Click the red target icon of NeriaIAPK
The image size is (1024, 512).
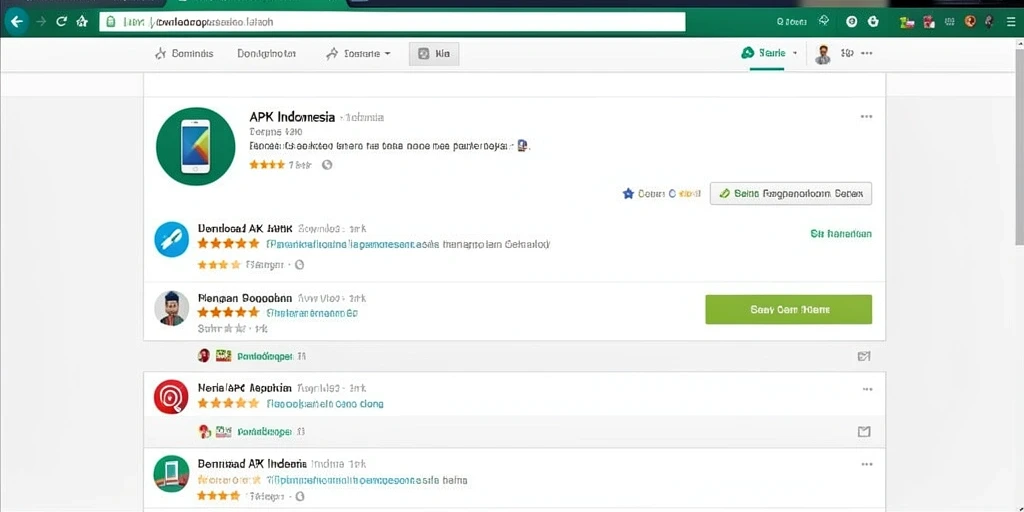171,397
